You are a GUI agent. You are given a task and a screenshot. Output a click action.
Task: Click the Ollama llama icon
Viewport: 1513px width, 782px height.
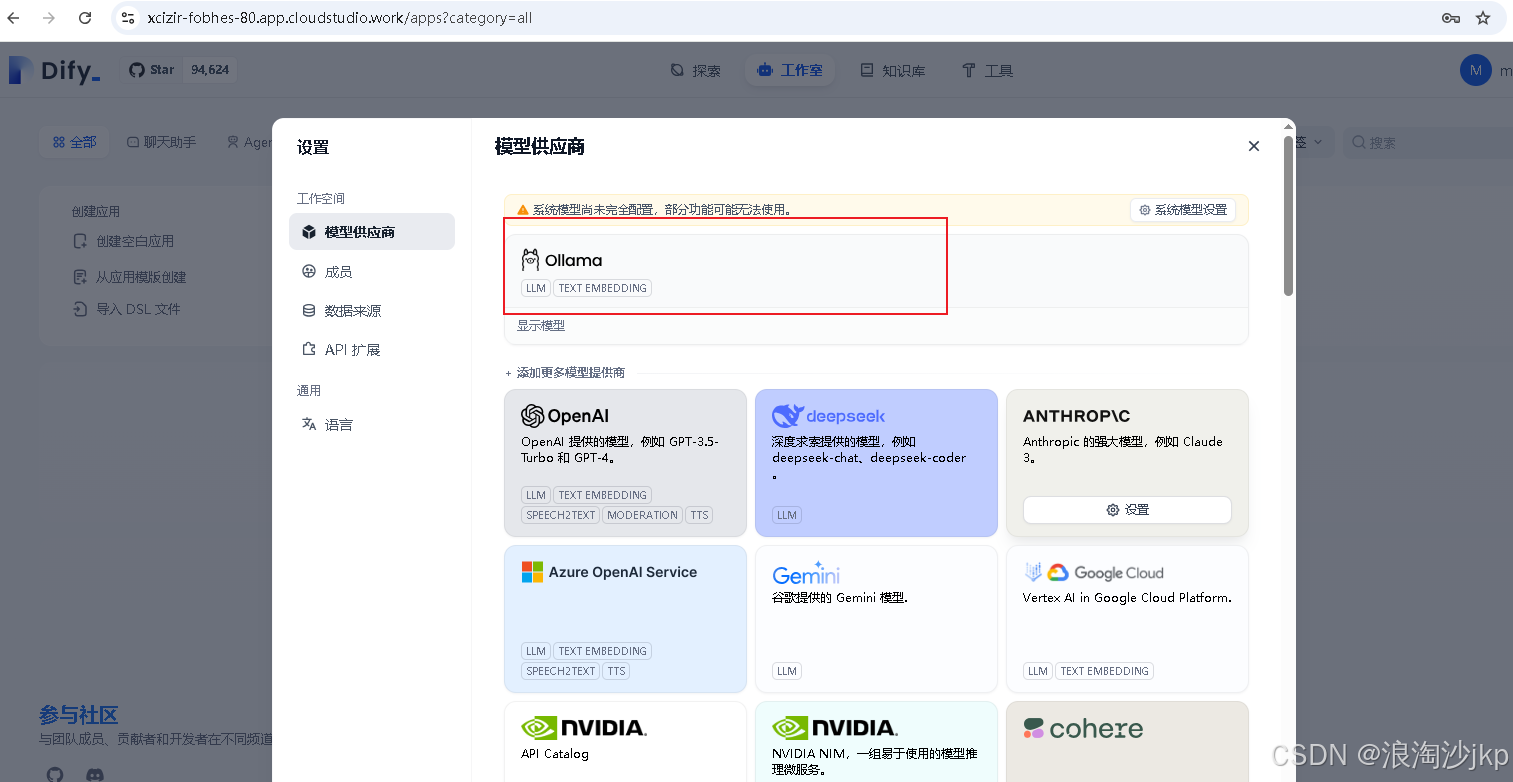[531, 260]
